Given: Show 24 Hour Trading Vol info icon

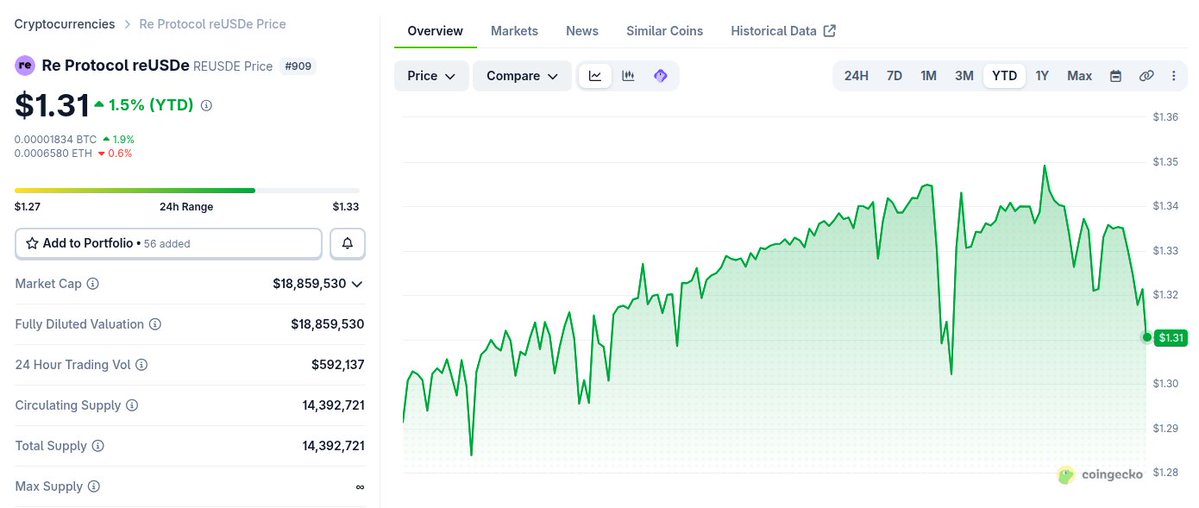Looking at the screenshot, I should [141, 365].
